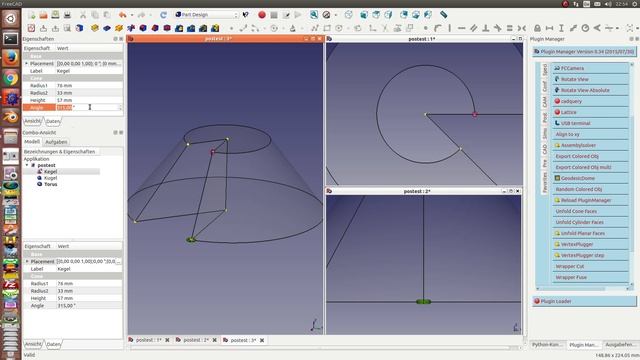The height and width of the screenshot is (360, 640).
Task: Run the Unfold Cone Faces plugin
Action: pyautogui.click(x=590, y=211)
